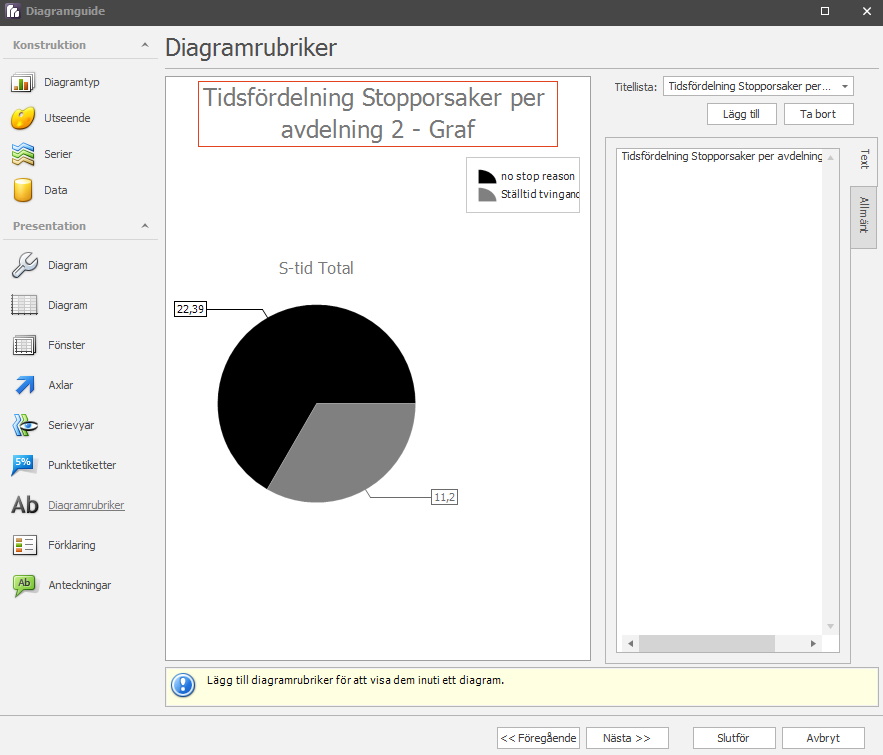
Task: Click the Förklaring sidebar label
Action: tap(72, 545)
